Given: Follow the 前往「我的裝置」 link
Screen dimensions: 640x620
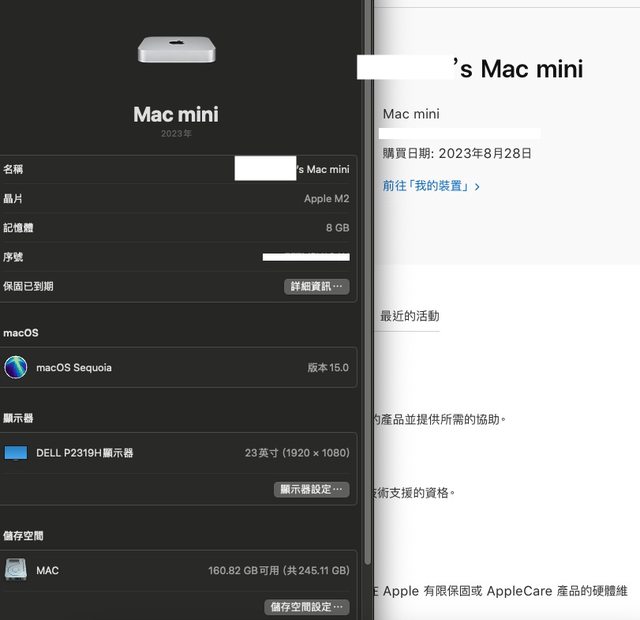Looking at the screenshot, I should pyautogui.click(x=431, y=186).
